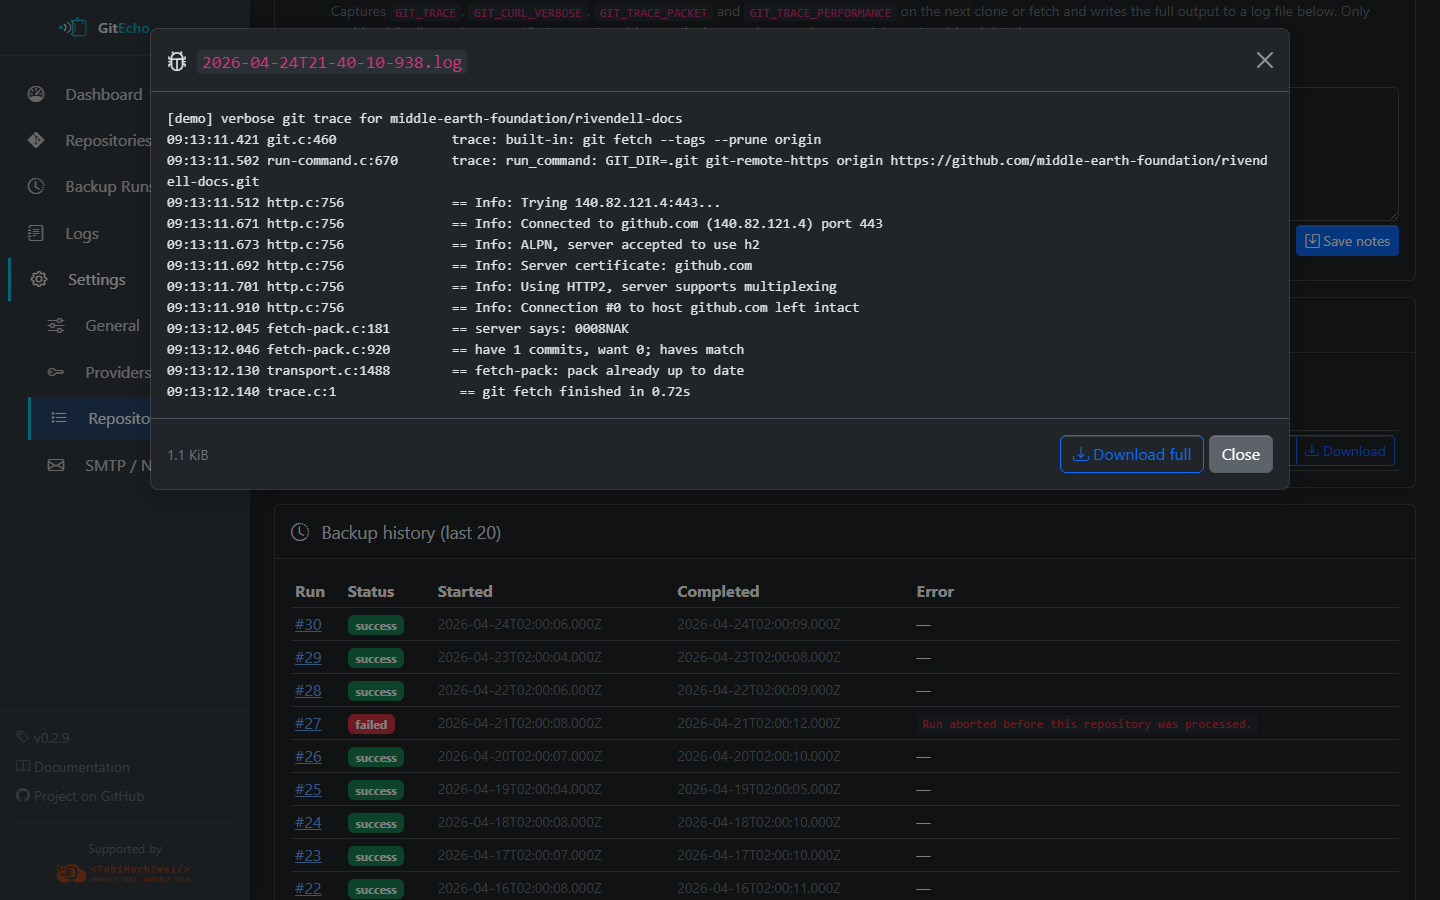Screen dimensions: 1440x900
Task: Click the Repositories diamond icon in sidebar
Action: (36, 140)
